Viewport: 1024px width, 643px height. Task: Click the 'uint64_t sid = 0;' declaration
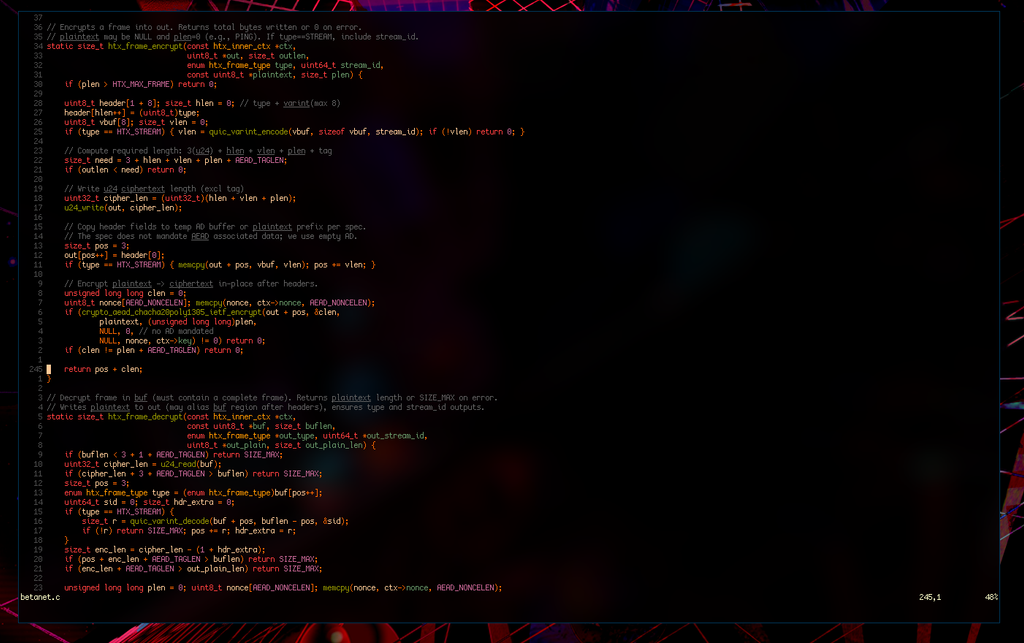point(101,502)
